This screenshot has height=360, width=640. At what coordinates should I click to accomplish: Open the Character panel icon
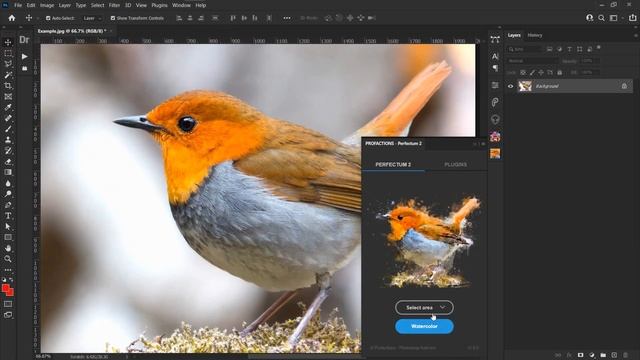tap(495, 56)
